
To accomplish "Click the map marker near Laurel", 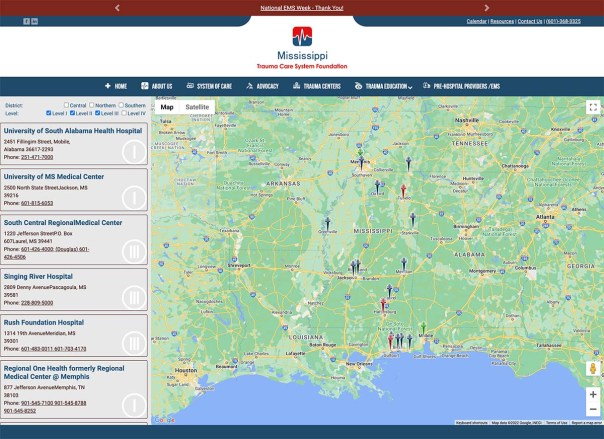I will click(x=389, y=291).
